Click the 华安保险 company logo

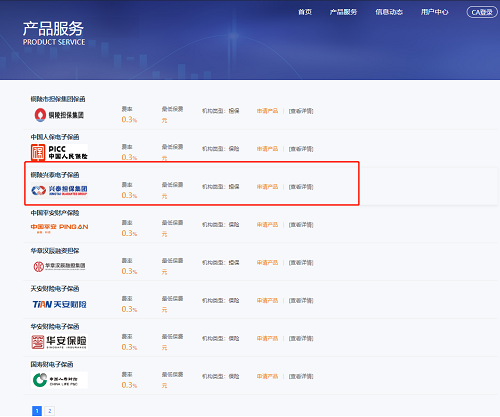click(x=59, y=342)
